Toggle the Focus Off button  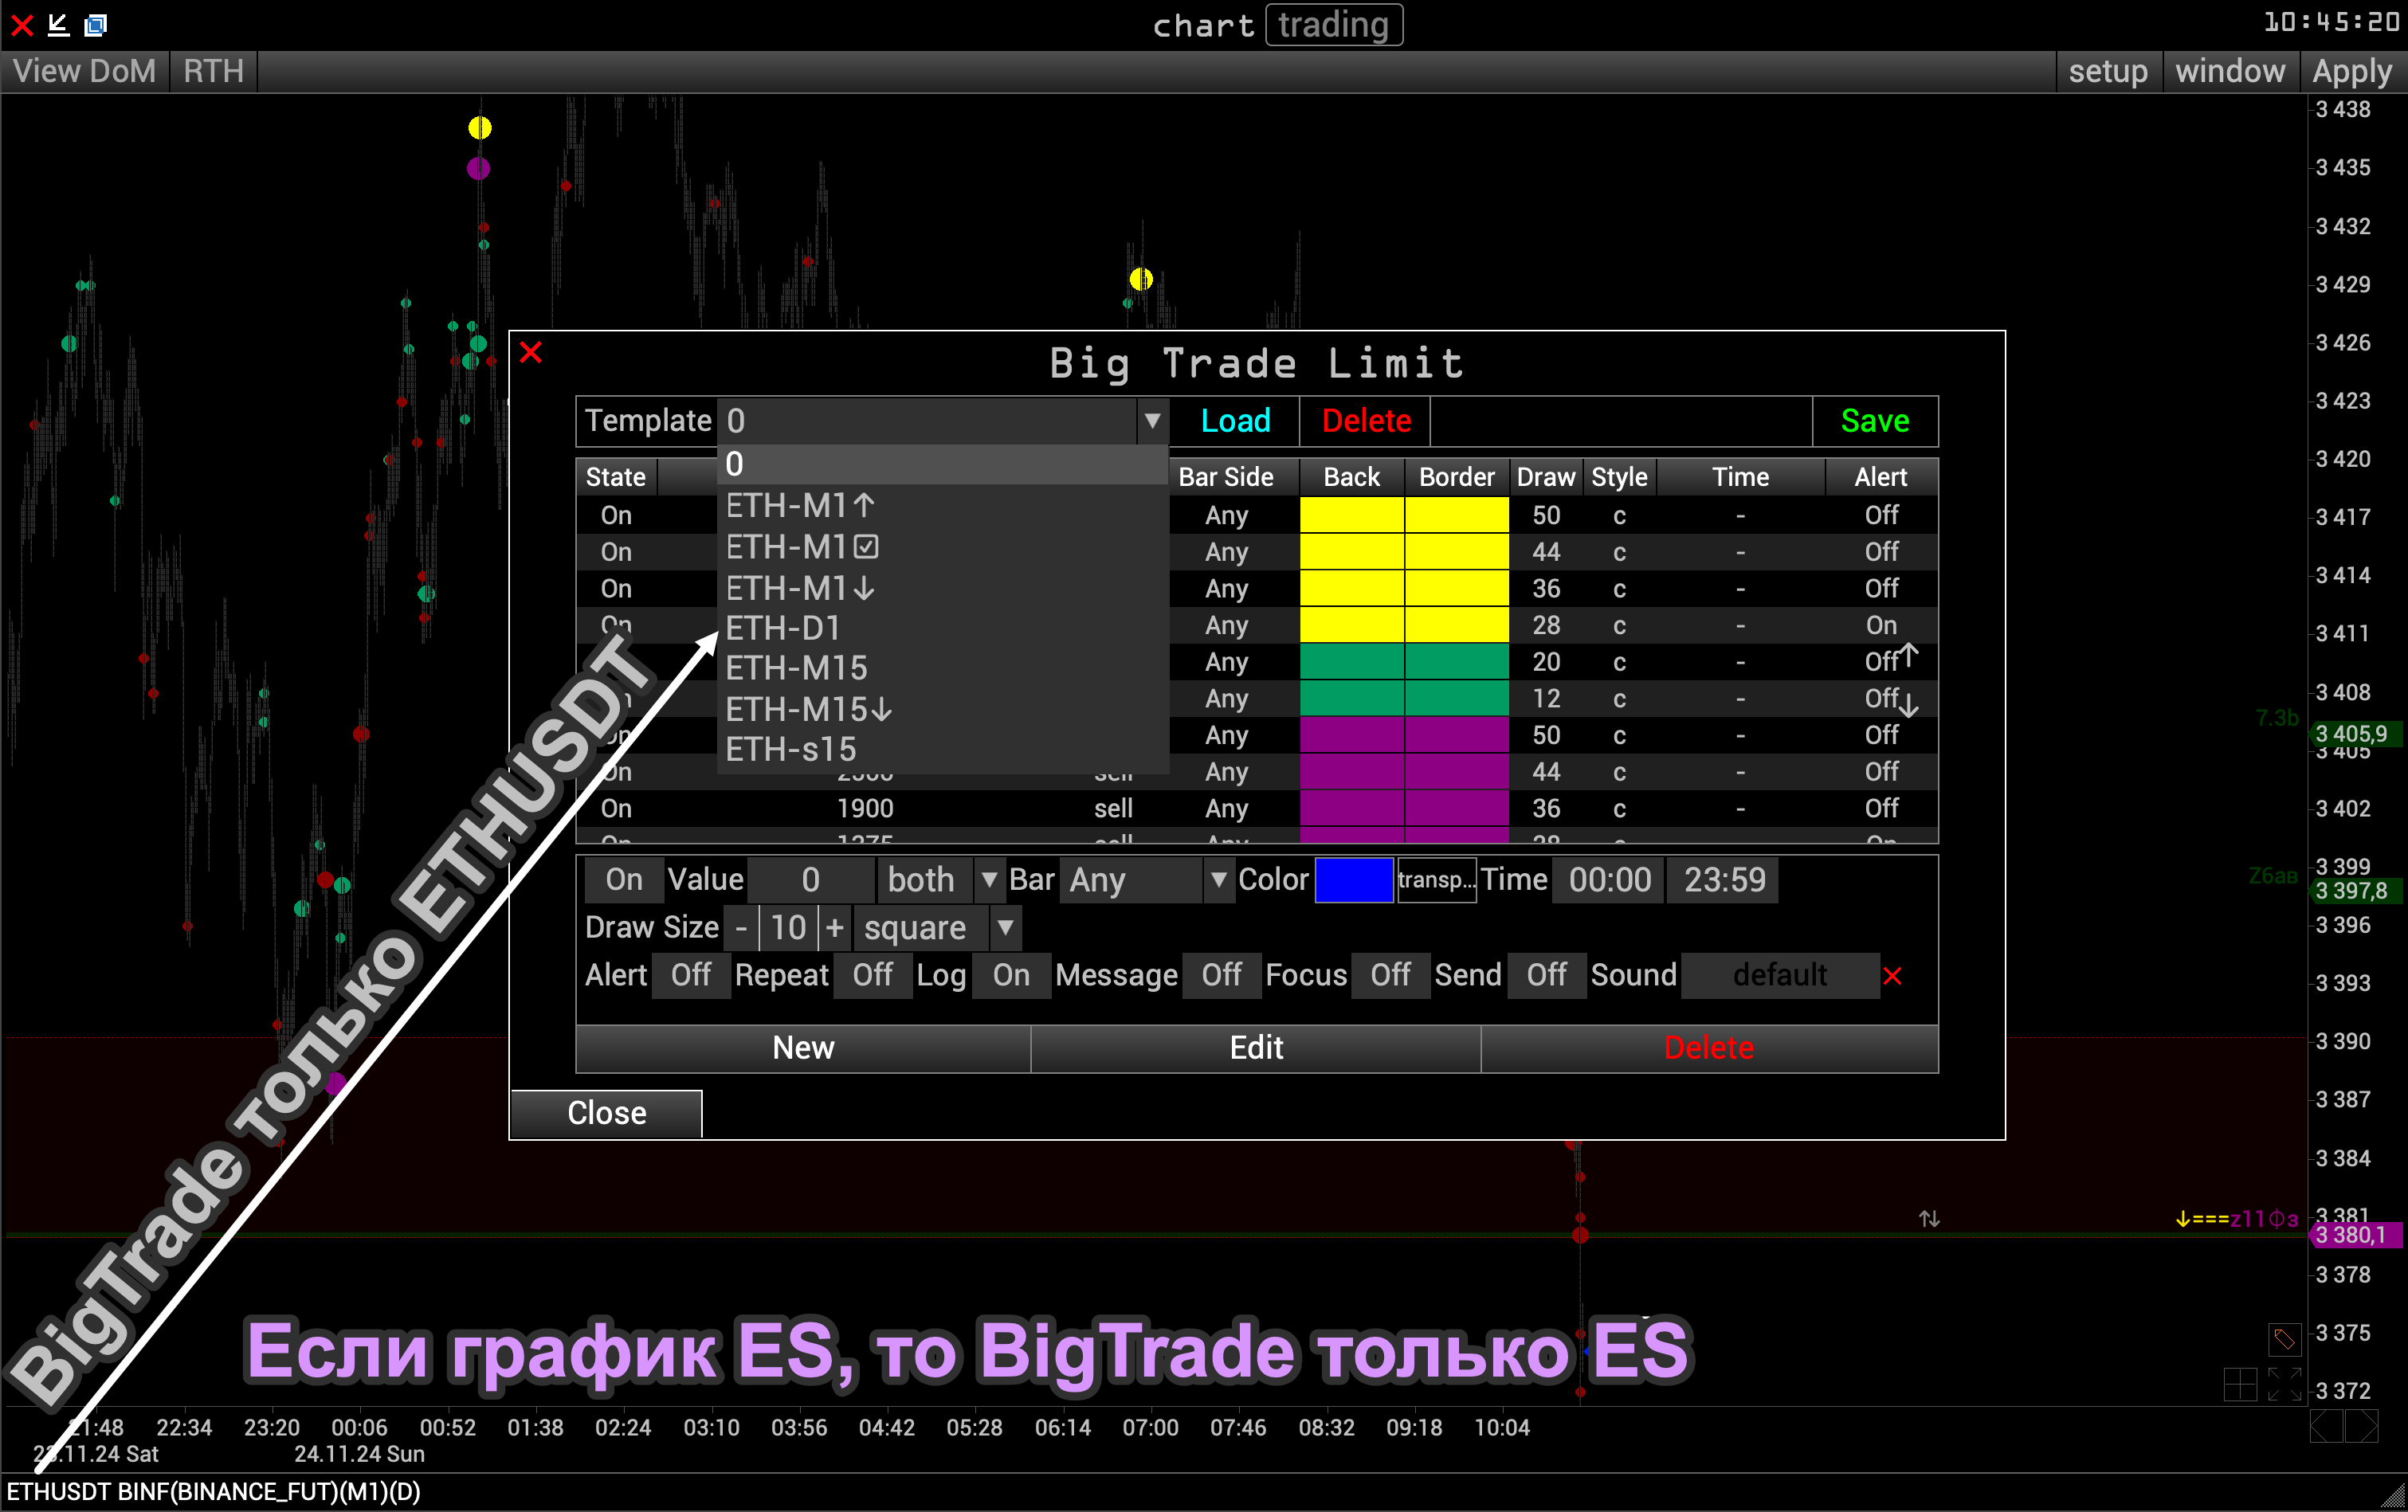(x=1390, y=975)
